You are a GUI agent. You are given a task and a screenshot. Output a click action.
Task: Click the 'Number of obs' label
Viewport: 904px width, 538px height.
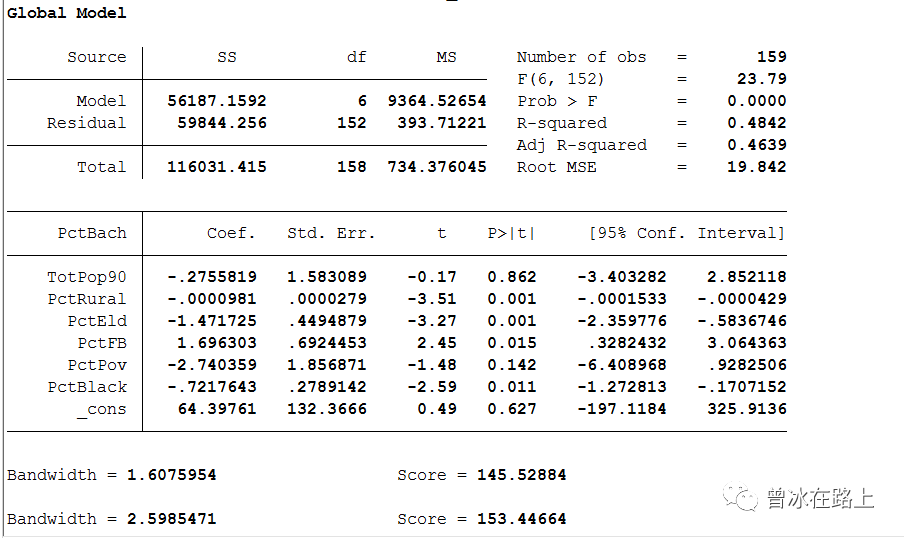click(581, 57)
